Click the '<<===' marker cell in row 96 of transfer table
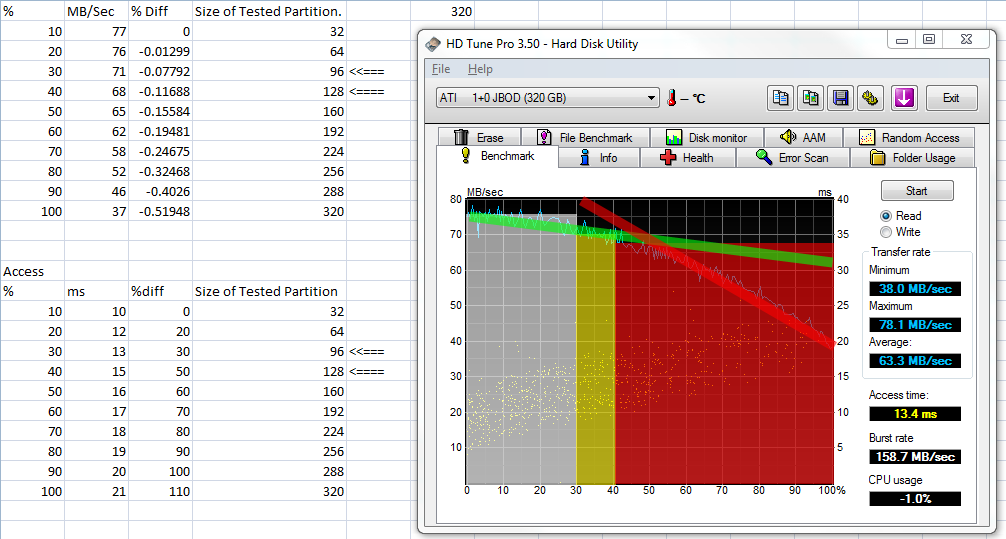Image resolution: width=1006 pixels, height=539 pixels. [379, 71]
